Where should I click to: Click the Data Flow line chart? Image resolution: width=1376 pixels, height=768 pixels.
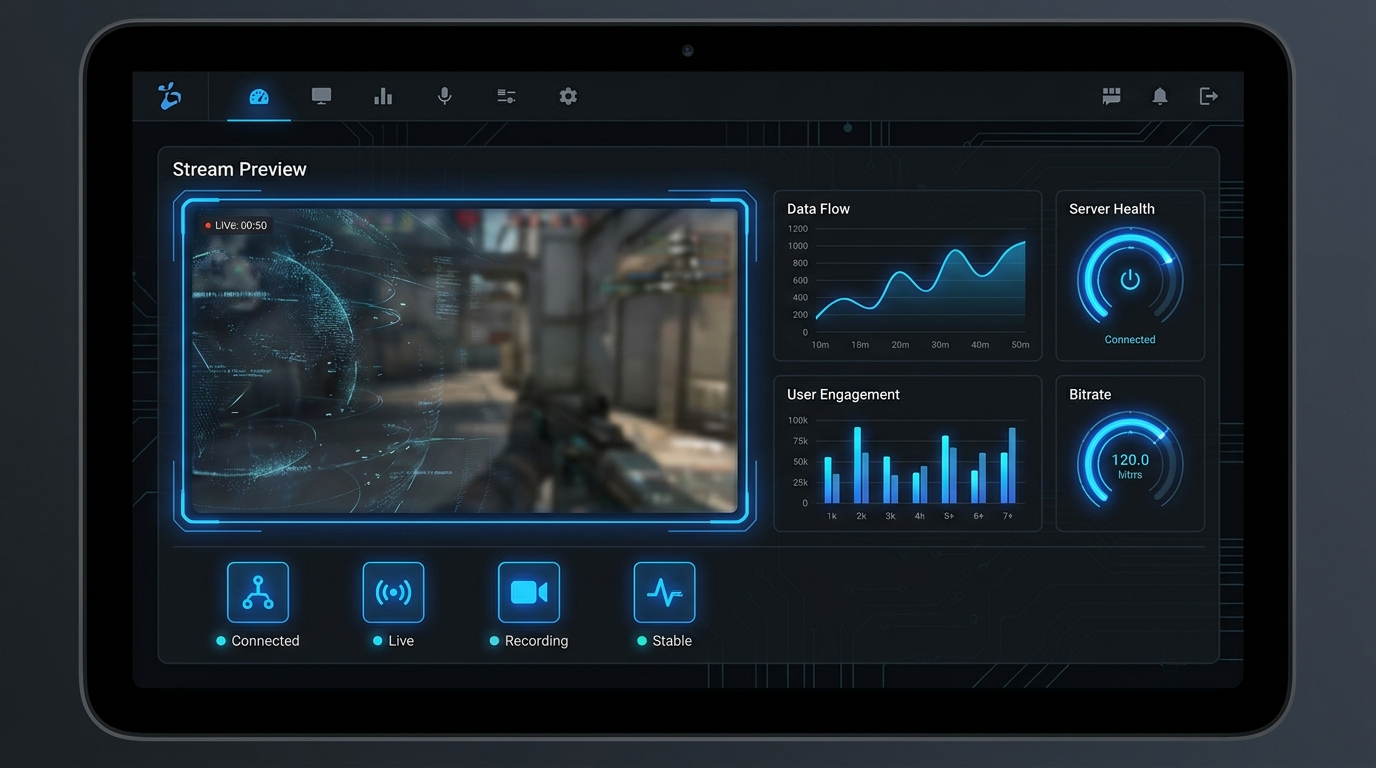[x=920, y=287]
